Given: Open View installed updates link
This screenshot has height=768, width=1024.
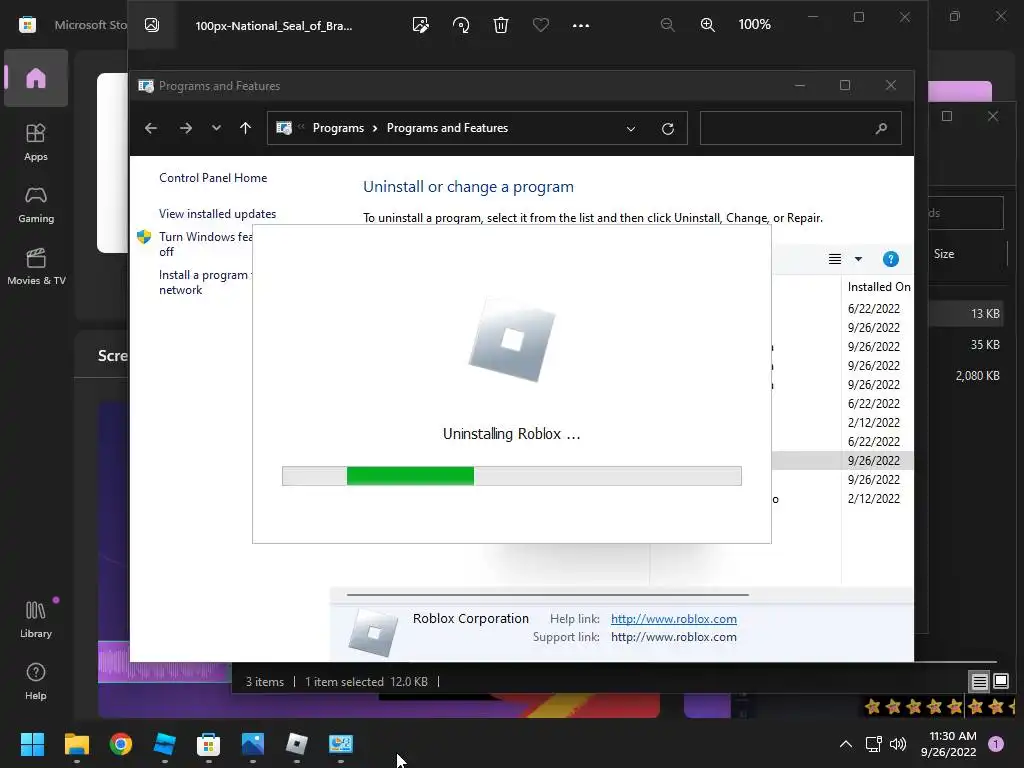Looking at the screenshot, I should pyautogui.click(x=217, y=214).
